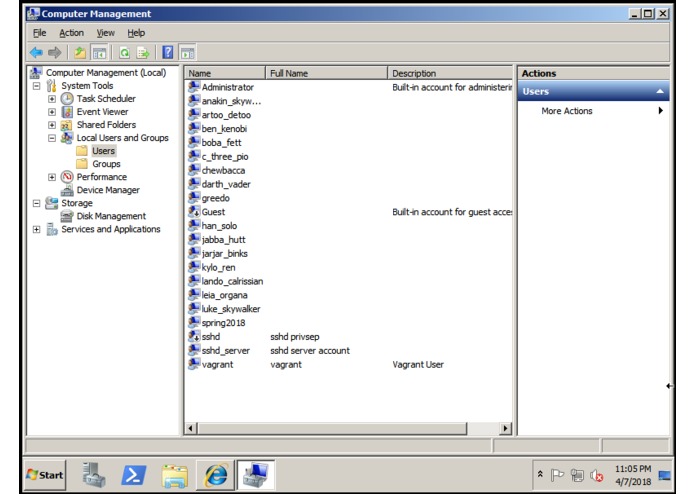The width and height of the screenshot is (695, 494).
Task: Click the Action Center flag tray icon
Action: click(x=557, y=475)
